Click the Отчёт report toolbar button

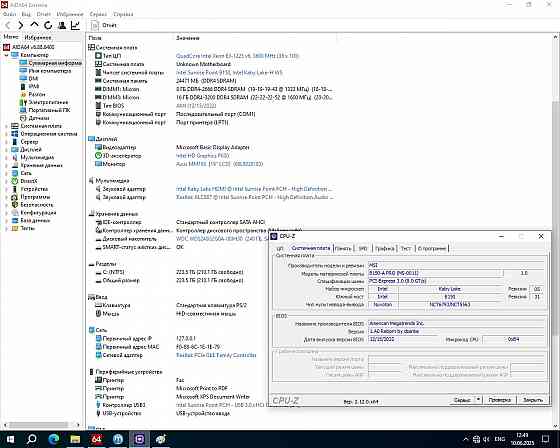coord(104,25)
